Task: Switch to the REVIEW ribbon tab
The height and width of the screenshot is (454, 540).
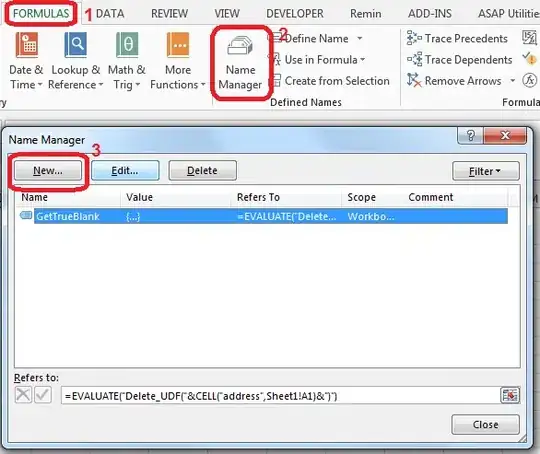Action: (169, 13)
